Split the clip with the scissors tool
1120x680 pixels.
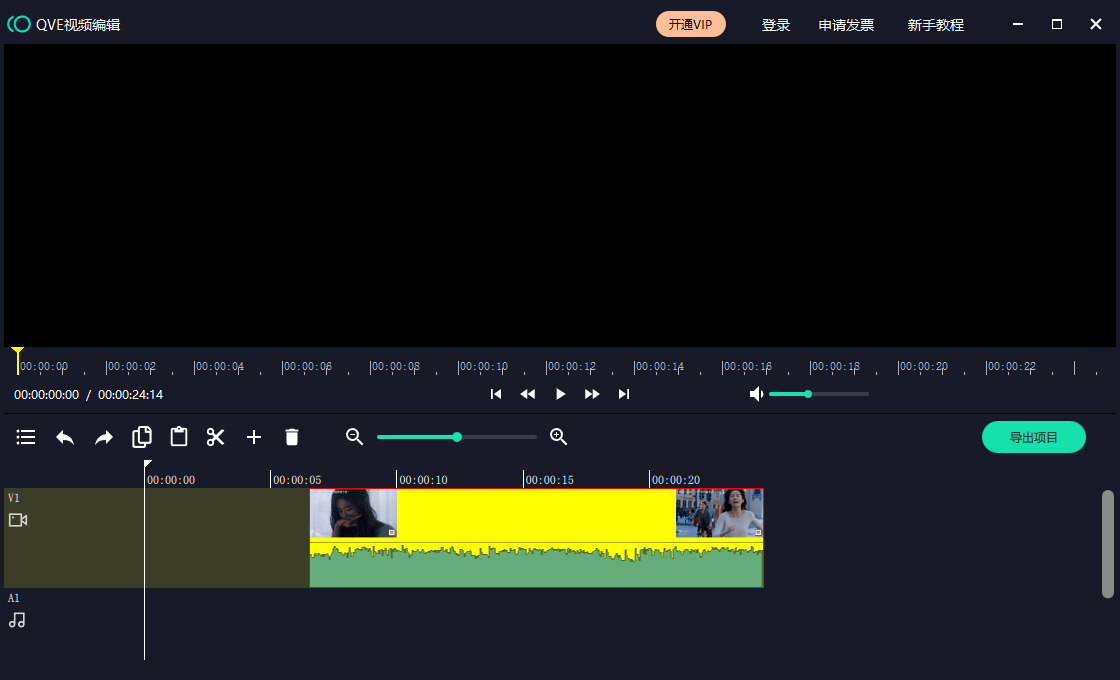click(216, 437)
